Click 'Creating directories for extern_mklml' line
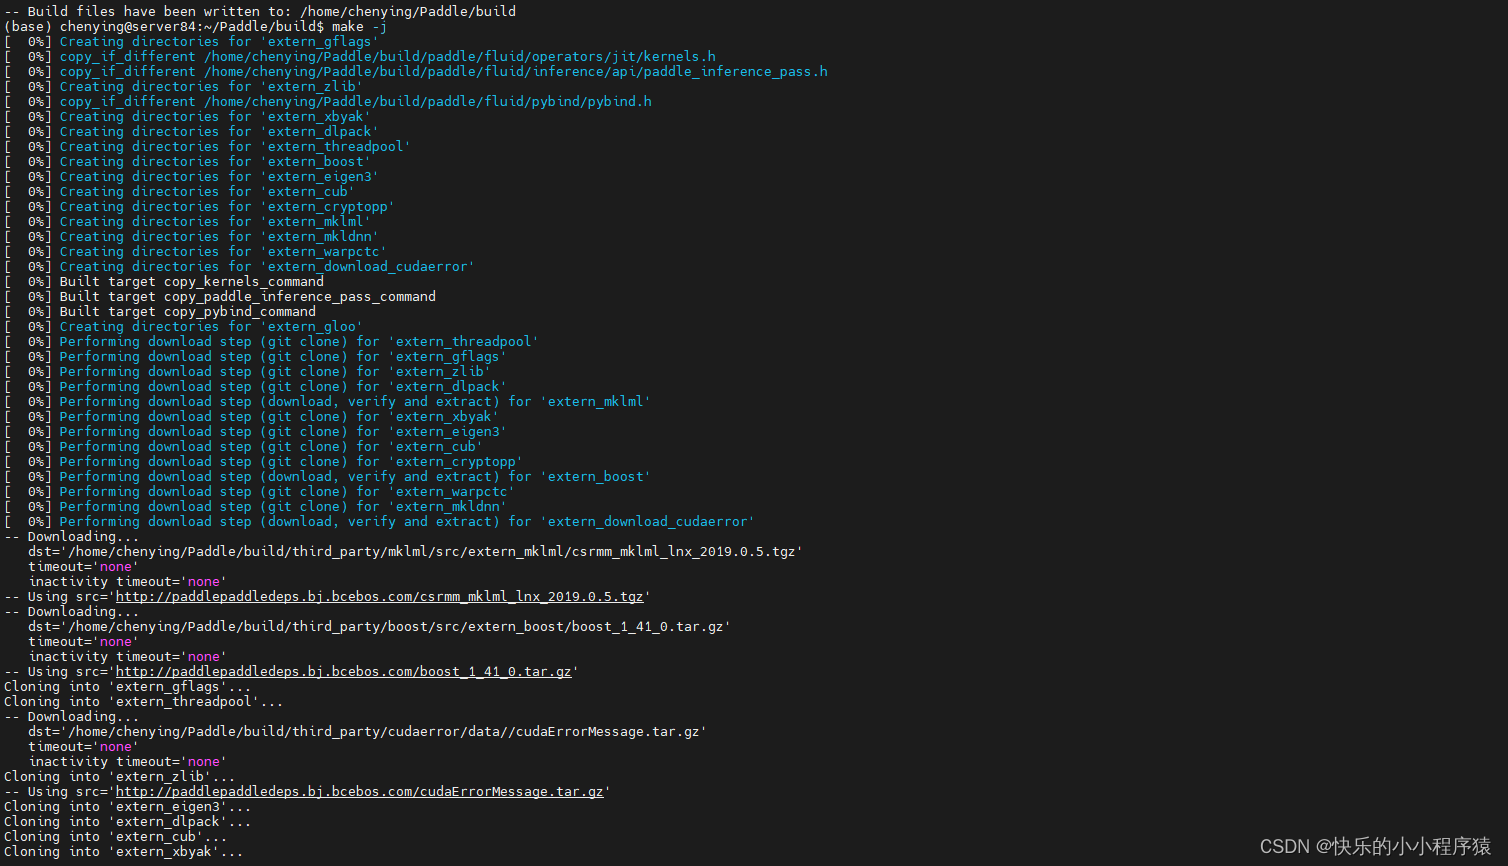 click(188, 221)
